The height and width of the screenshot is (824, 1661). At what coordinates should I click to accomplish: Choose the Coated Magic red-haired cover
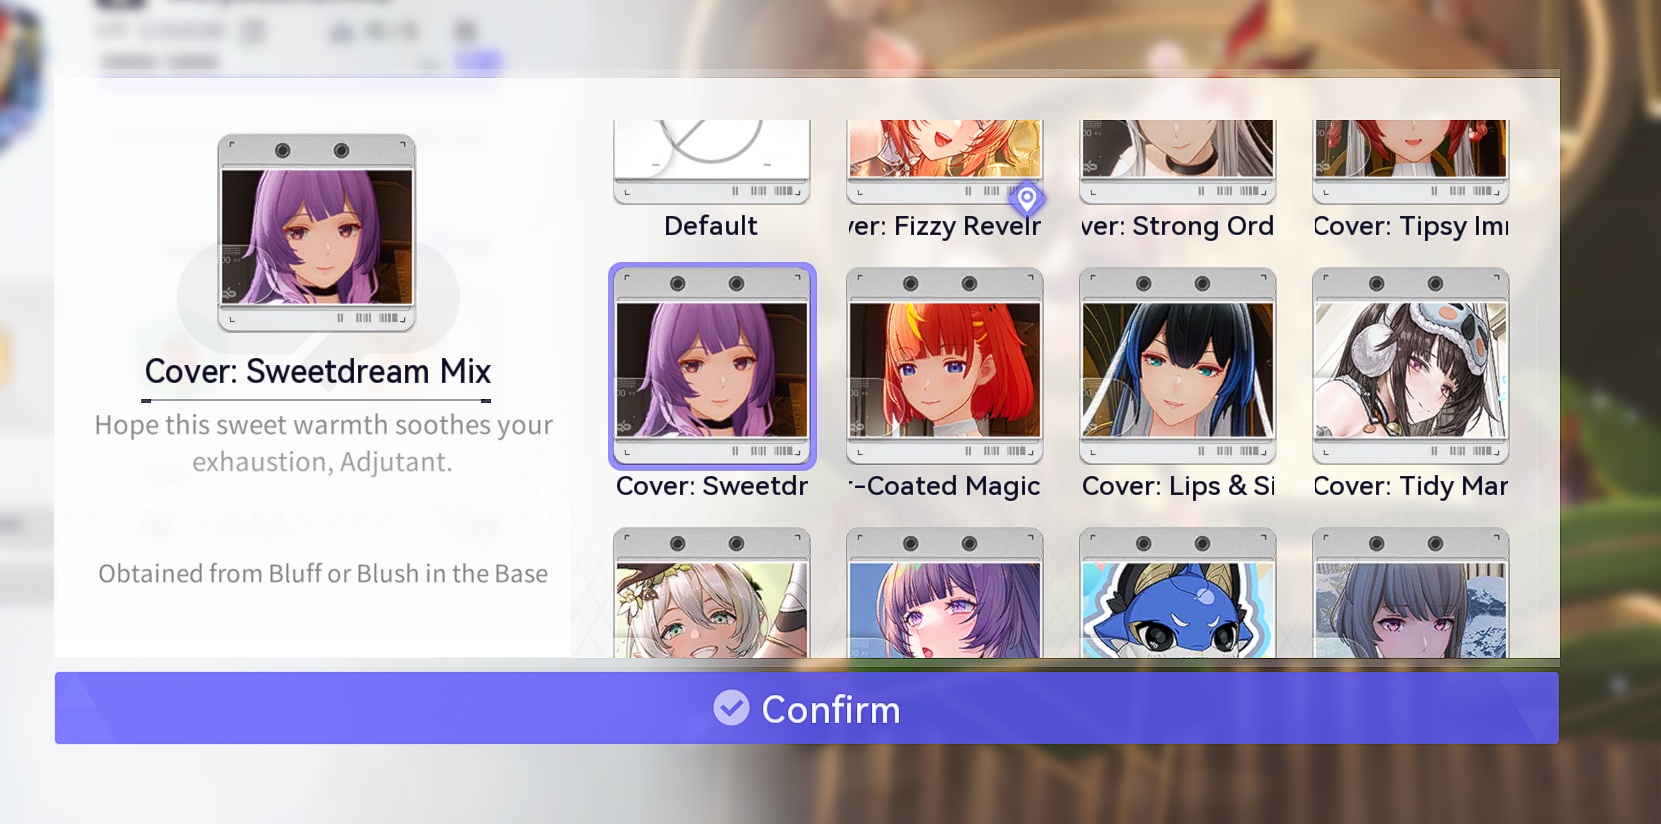[x=944, y=366]
